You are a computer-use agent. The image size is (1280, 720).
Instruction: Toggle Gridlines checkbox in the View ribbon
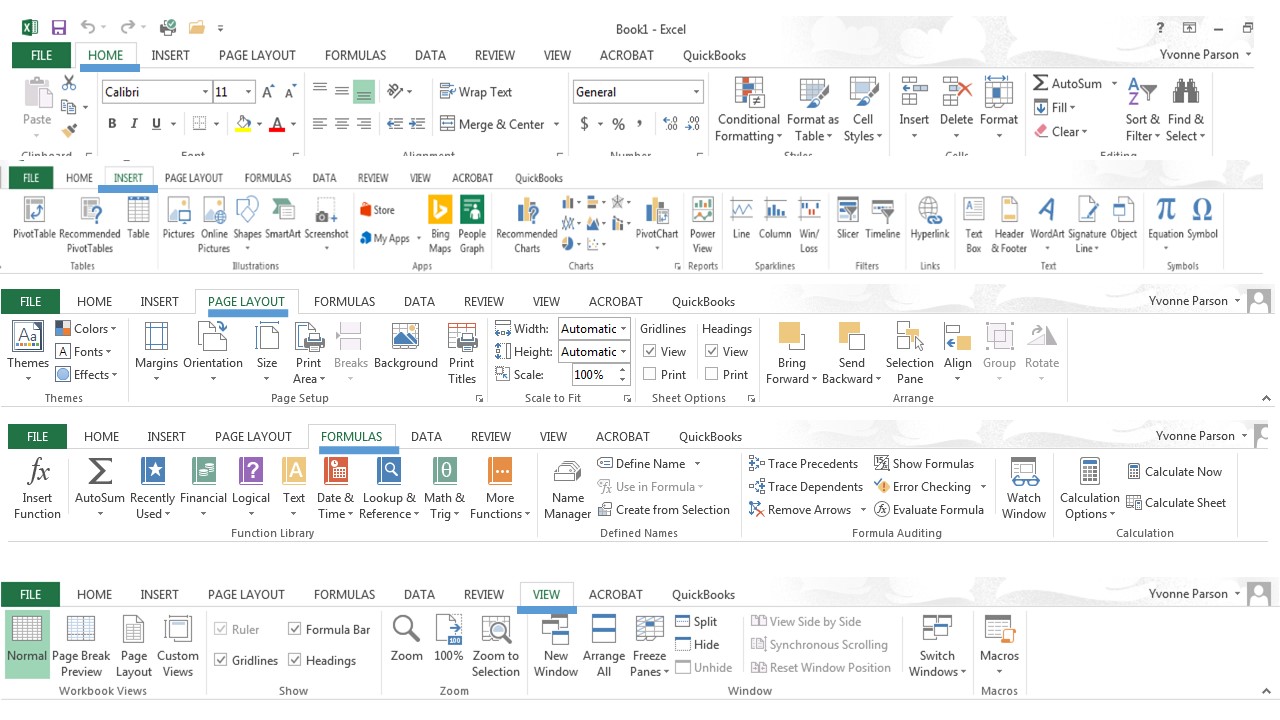pyautogui.click(x=221, y=660)
